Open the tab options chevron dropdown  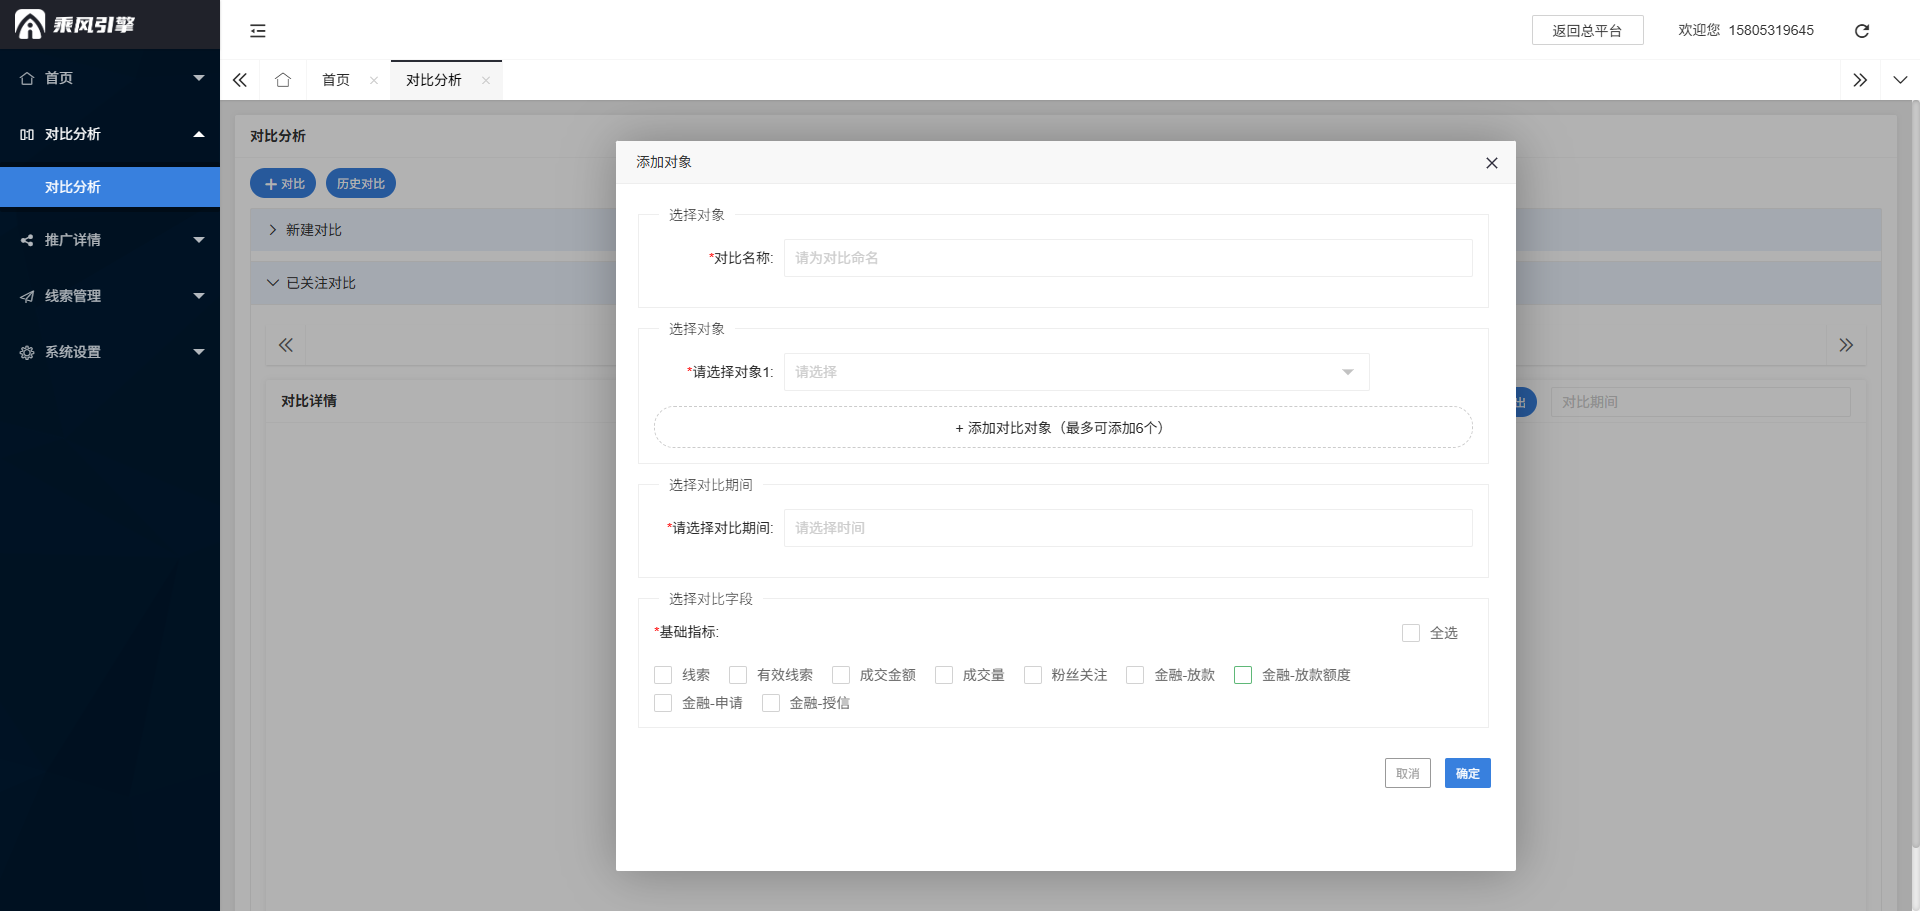tap(1900, 80)
